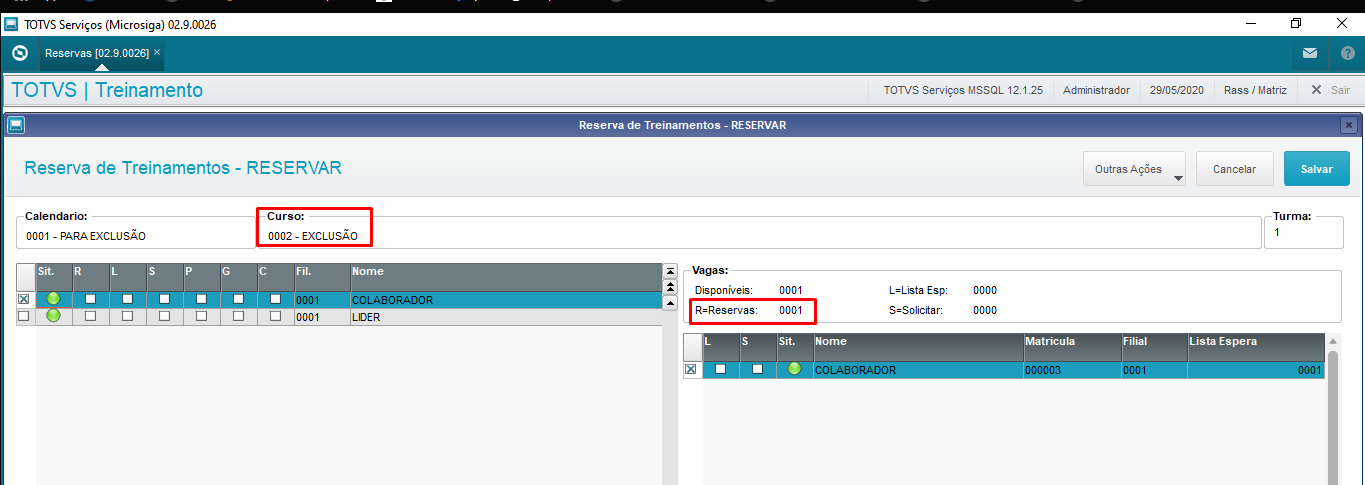Screen dimensions: 1365x485
Task: Click green status icon in LIDER row
Action: pos(53,316)
